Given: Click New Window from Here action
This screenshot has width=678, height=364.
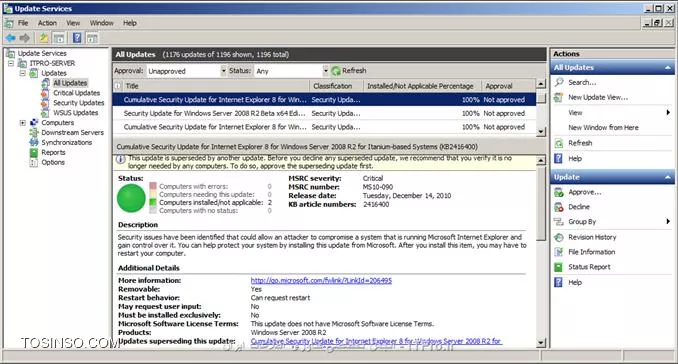Looking at the screenshot, I should [603, 128].
